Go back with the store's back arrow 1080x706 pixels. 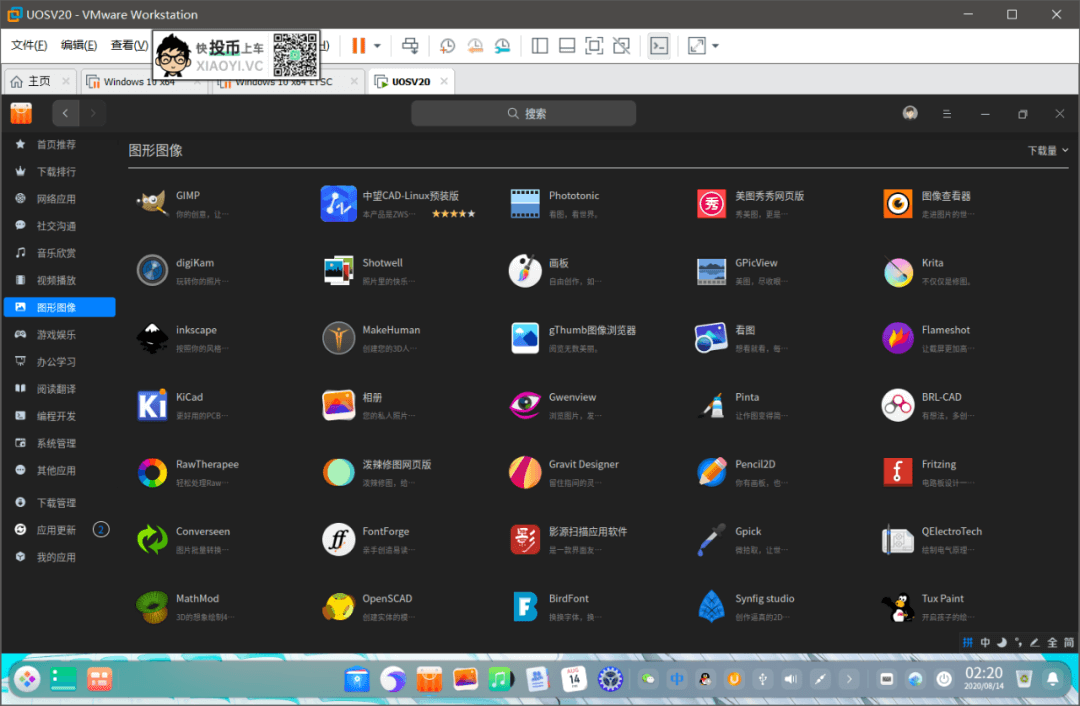pos(65,113)
